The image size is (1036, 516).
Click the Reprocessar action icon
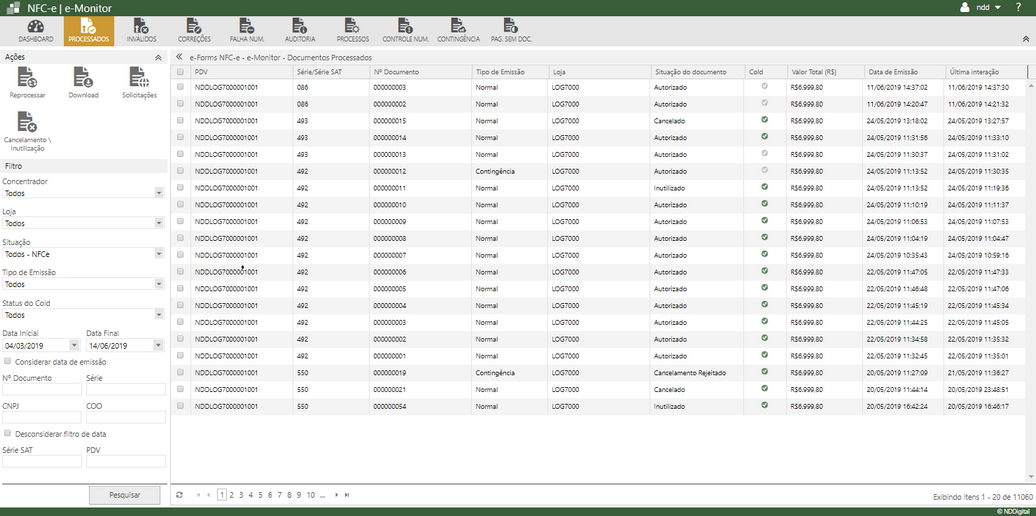click(28, 79)
